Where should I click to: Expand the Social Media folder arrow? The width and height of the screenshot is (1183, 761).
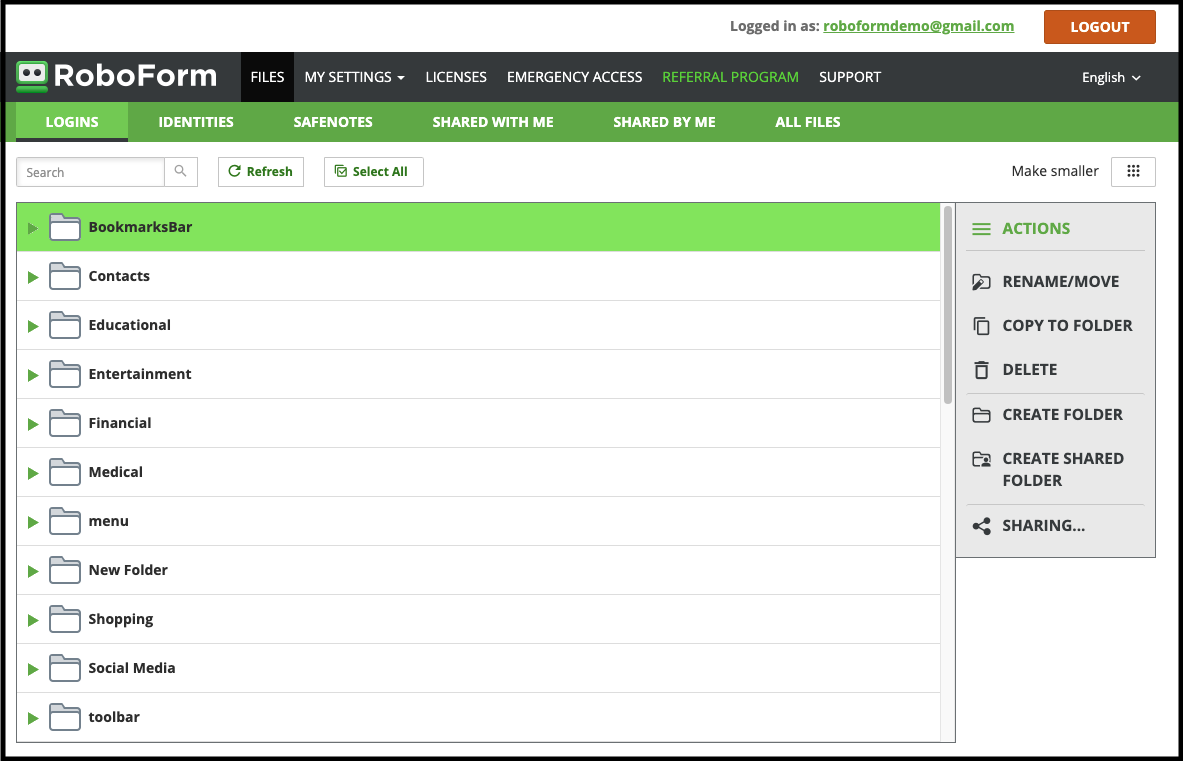[x=32, y=669]
